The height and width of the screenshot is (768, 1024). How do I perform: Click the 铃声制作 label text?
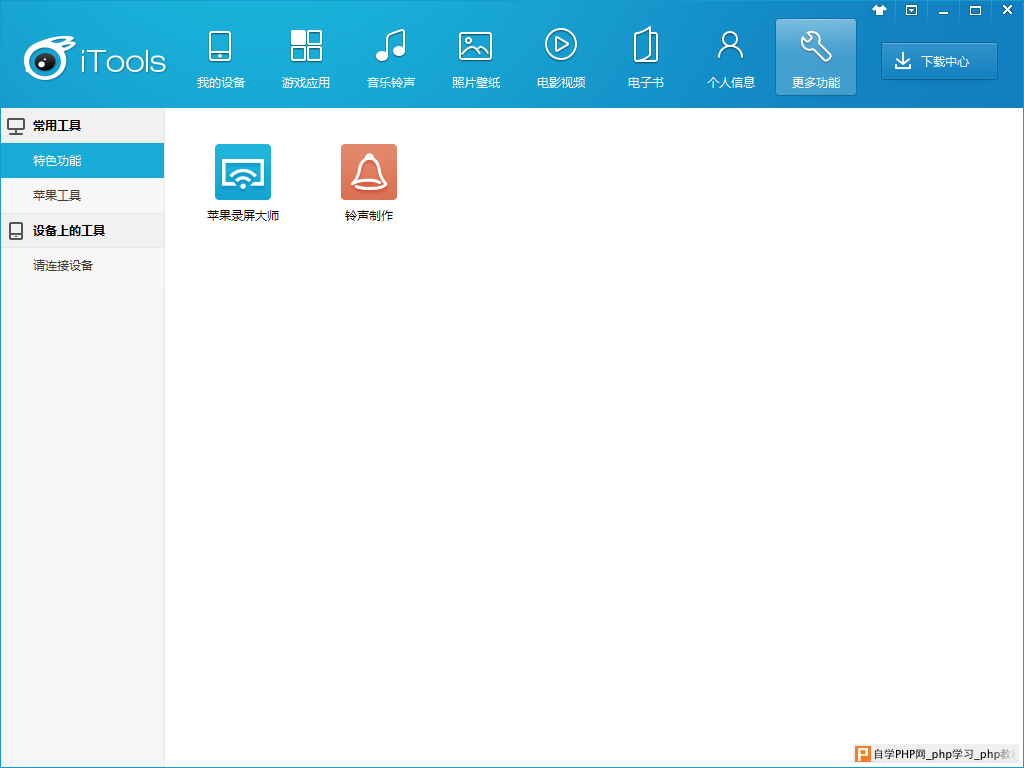[369, 216]
